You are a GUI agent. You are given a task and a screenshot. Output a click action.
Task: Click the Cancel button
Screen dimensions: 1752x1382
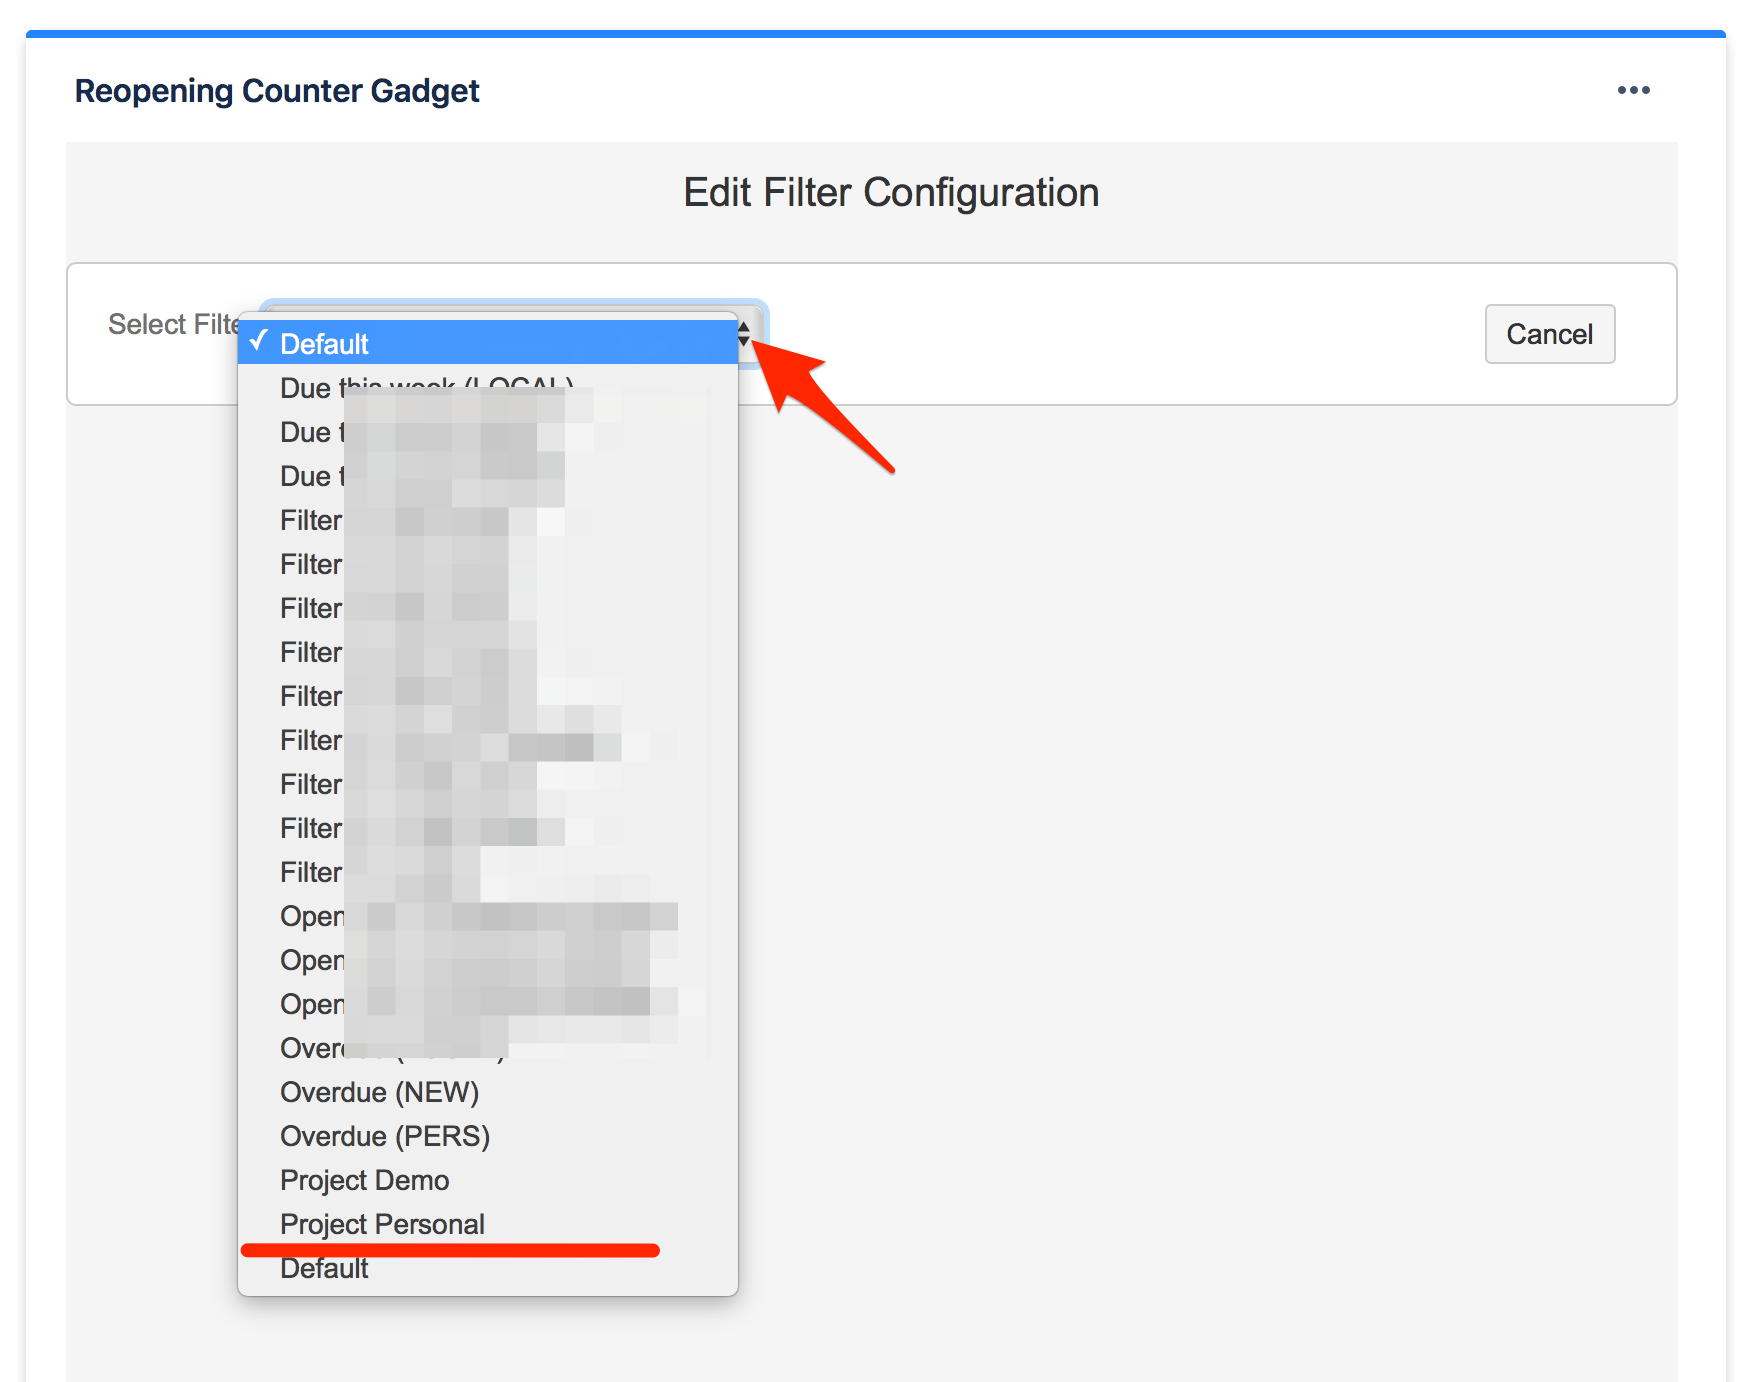click(x=1549, y=334)
